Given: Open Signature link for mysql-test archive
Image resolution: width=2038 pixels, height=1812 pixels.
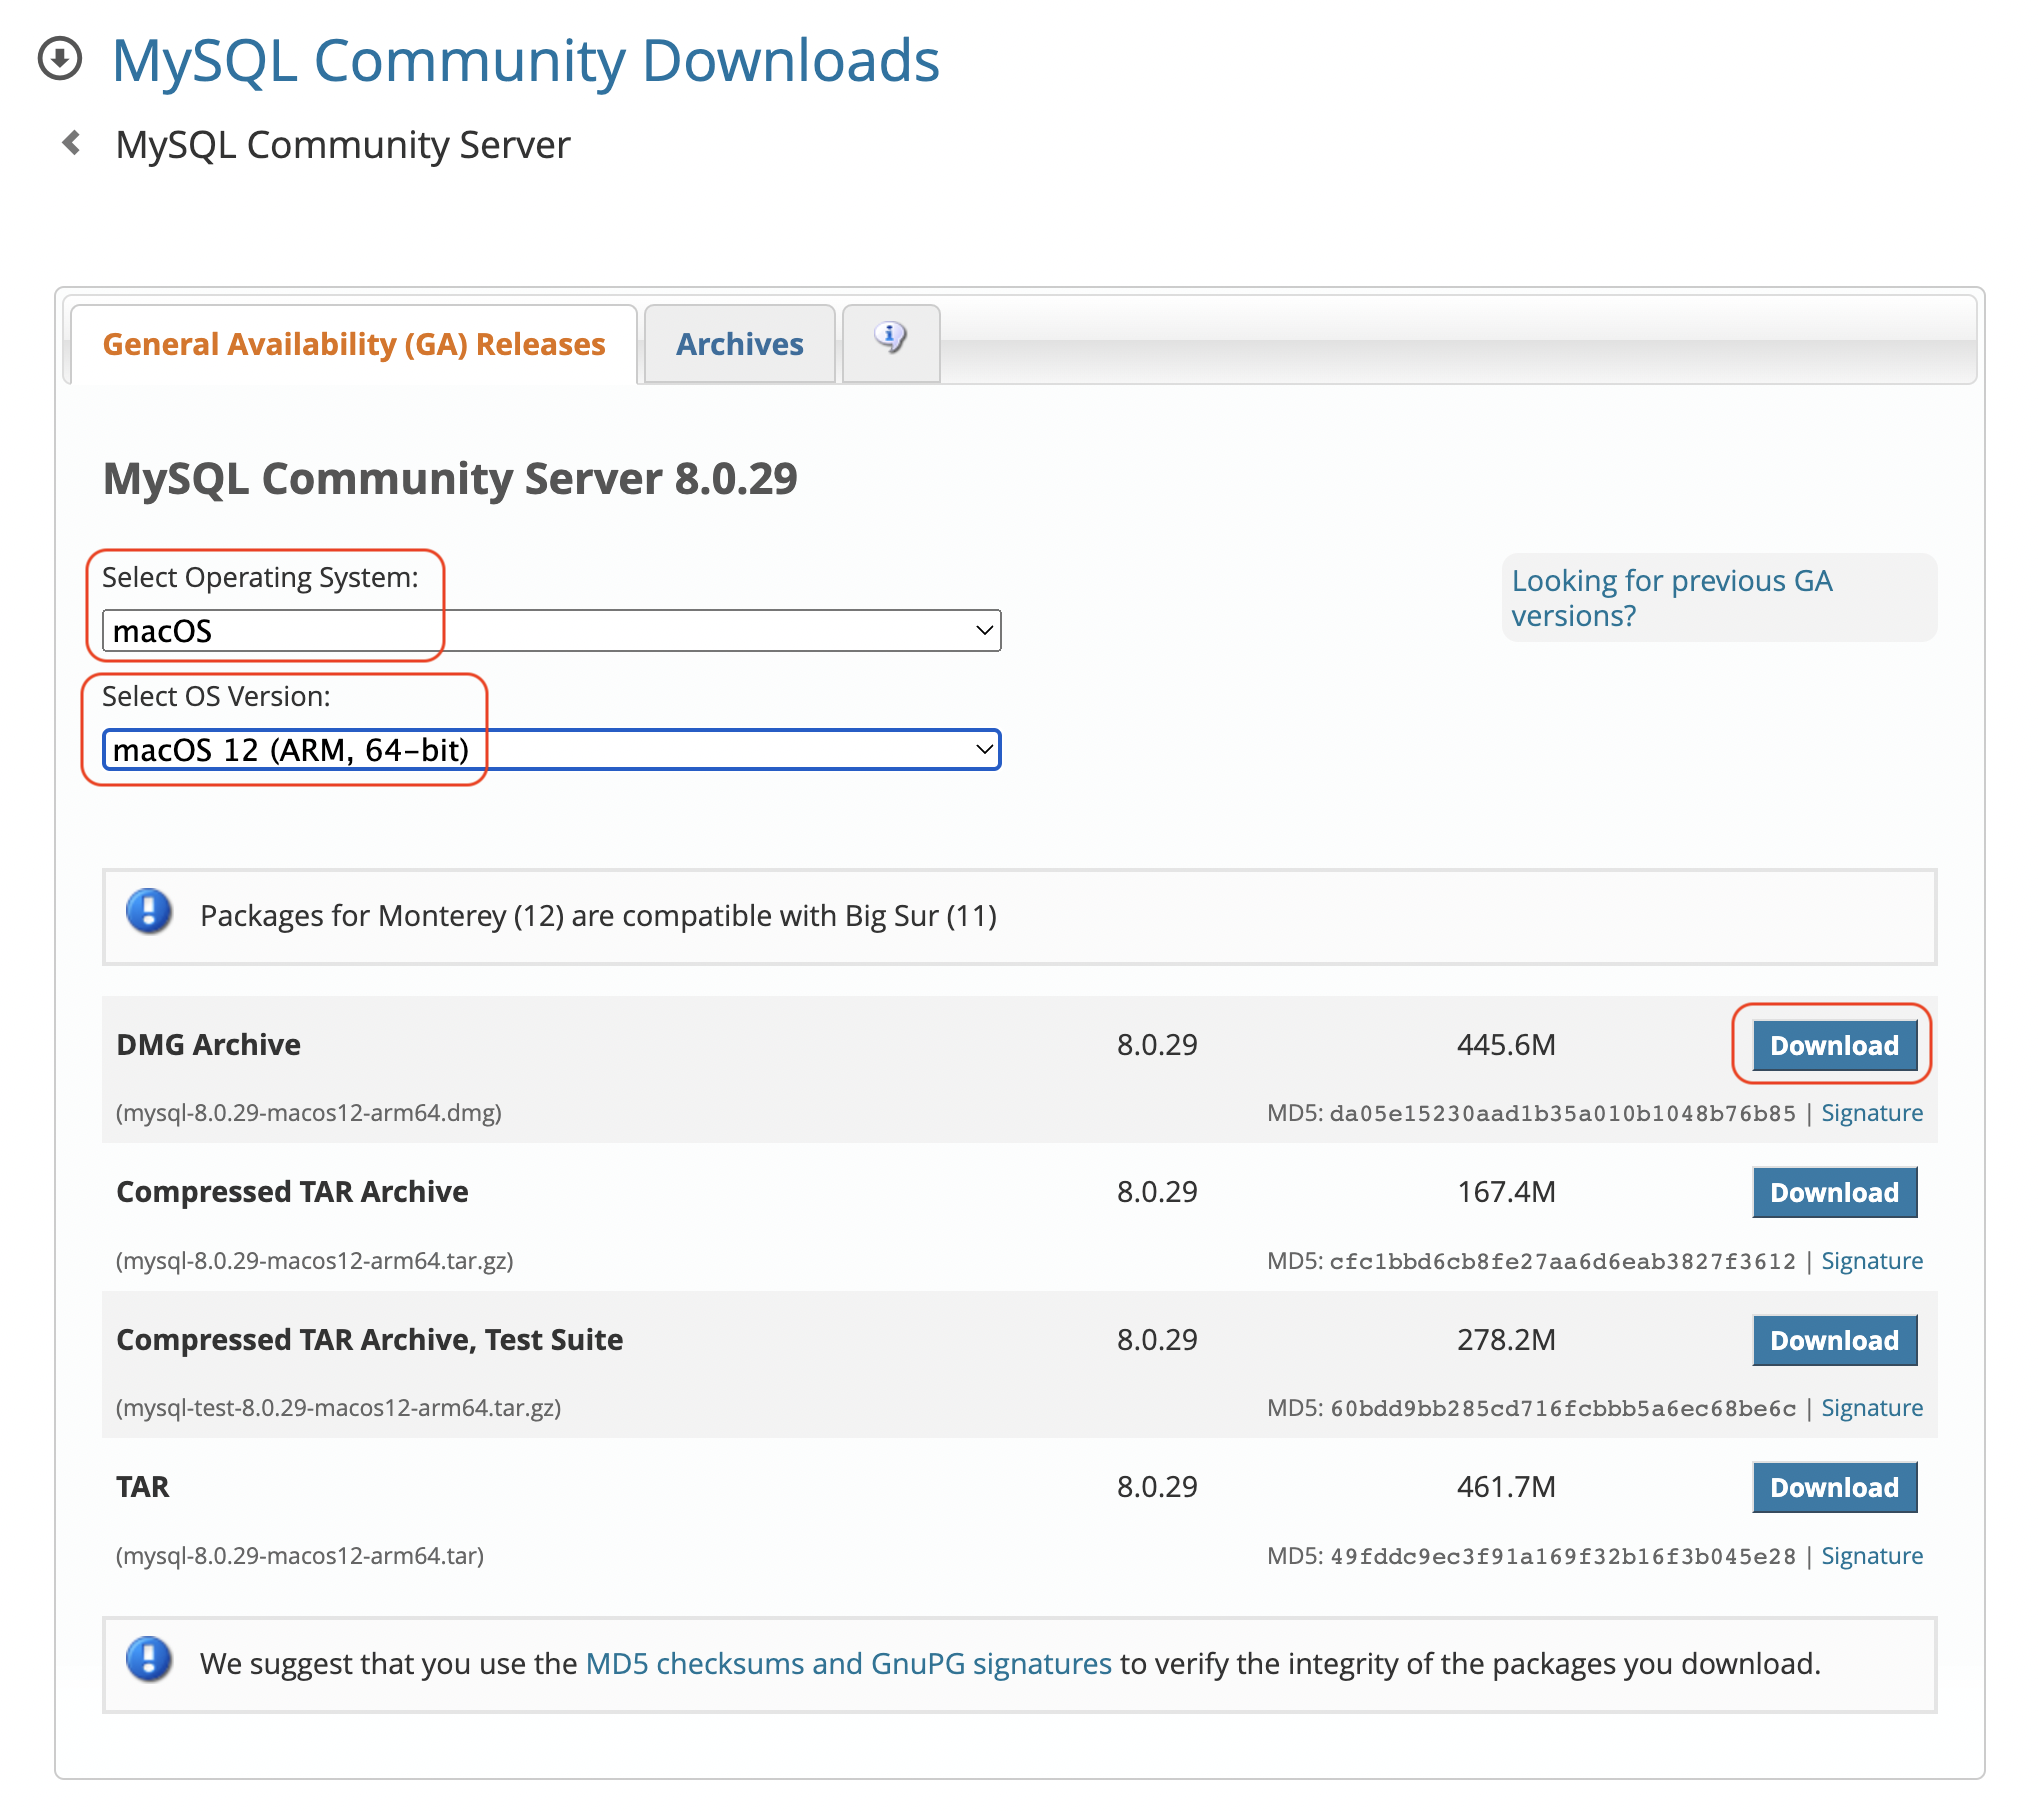Looking at the screenshot, I should [1872, 1408].
